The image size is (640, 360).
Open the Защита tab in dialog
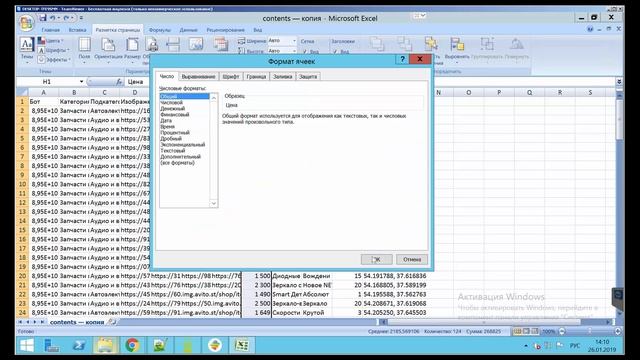[x=308, y=77]
